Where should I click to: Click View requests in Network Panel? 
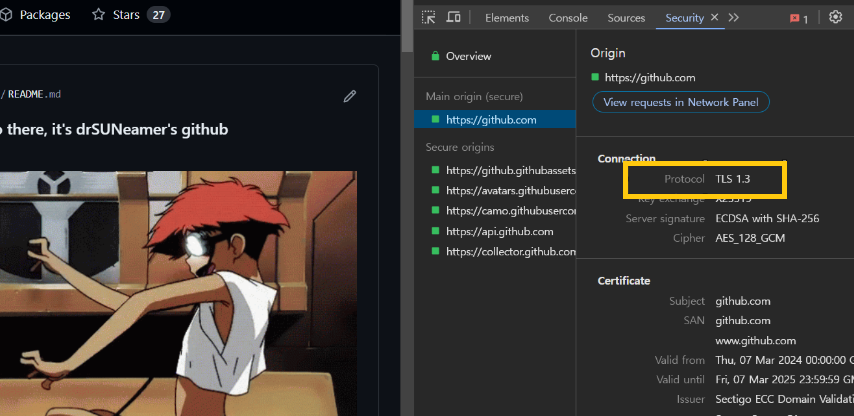pos(681,102)
